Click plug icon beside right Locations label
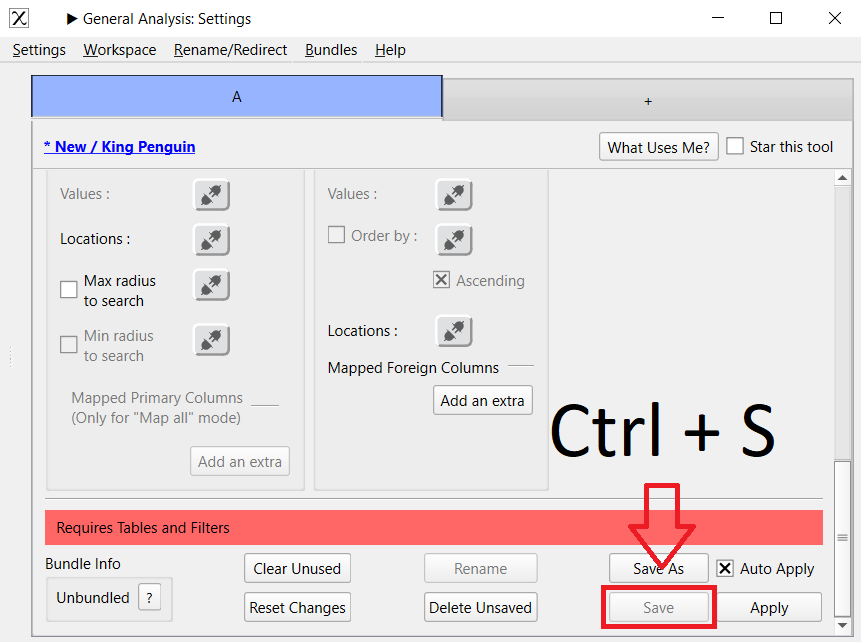The width and height of the screenshot is (861, 642). coord(454,331)
